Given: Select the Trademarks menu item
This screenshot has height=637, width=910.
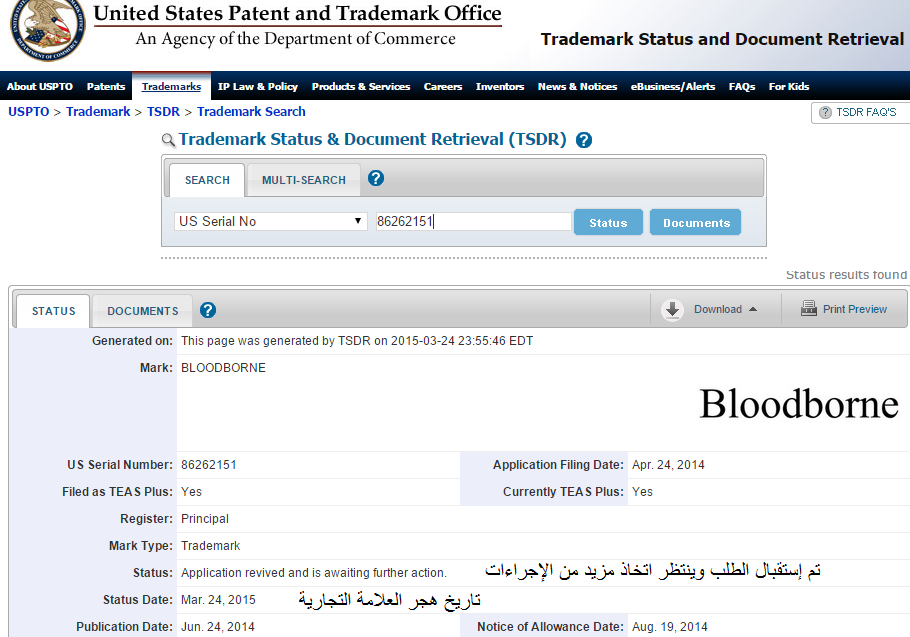Looking at the screenshot, I should tap(171, 86).
